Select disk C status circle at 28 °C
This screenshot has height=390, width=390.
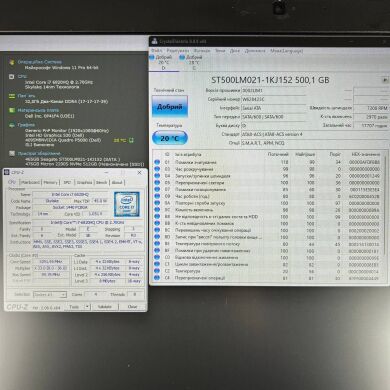click(x=182, y=57)
